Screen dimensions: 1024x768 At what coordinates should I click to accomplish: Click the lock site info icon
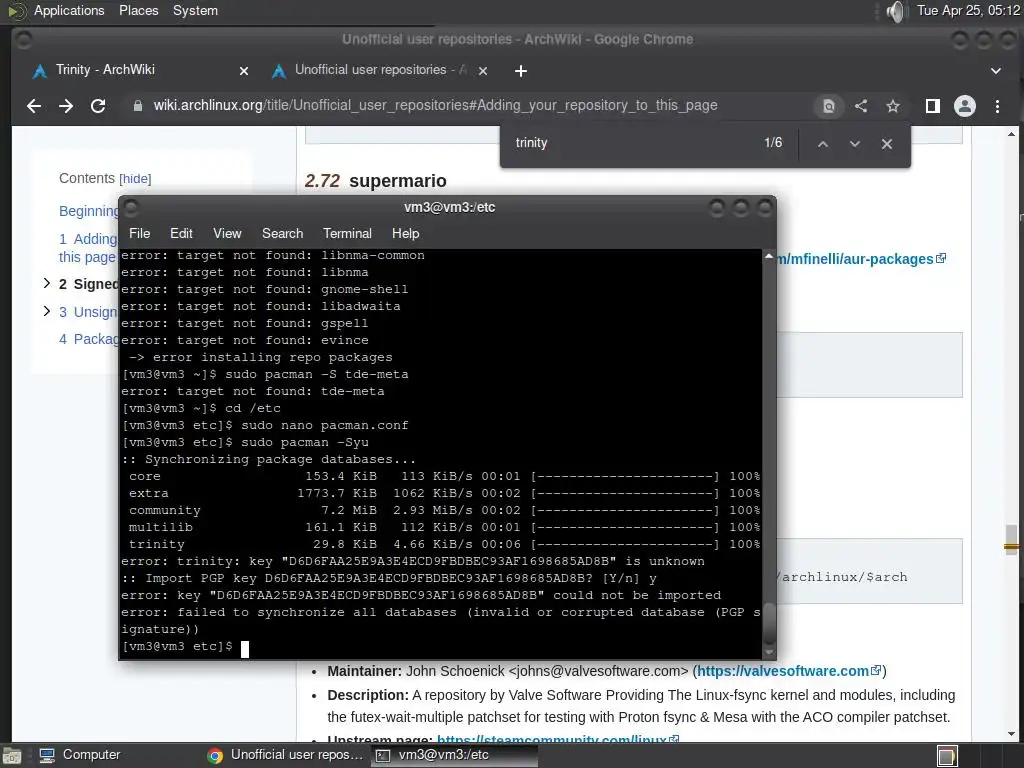pyautogui.click(x=137, y=106)
